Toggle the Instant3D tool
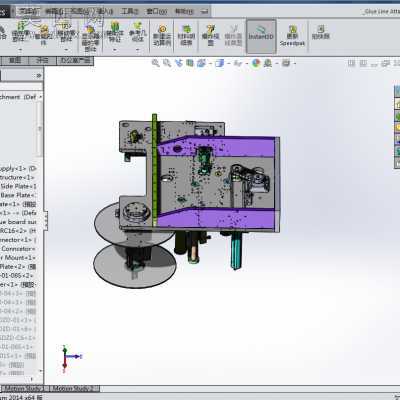 [261, 36]
